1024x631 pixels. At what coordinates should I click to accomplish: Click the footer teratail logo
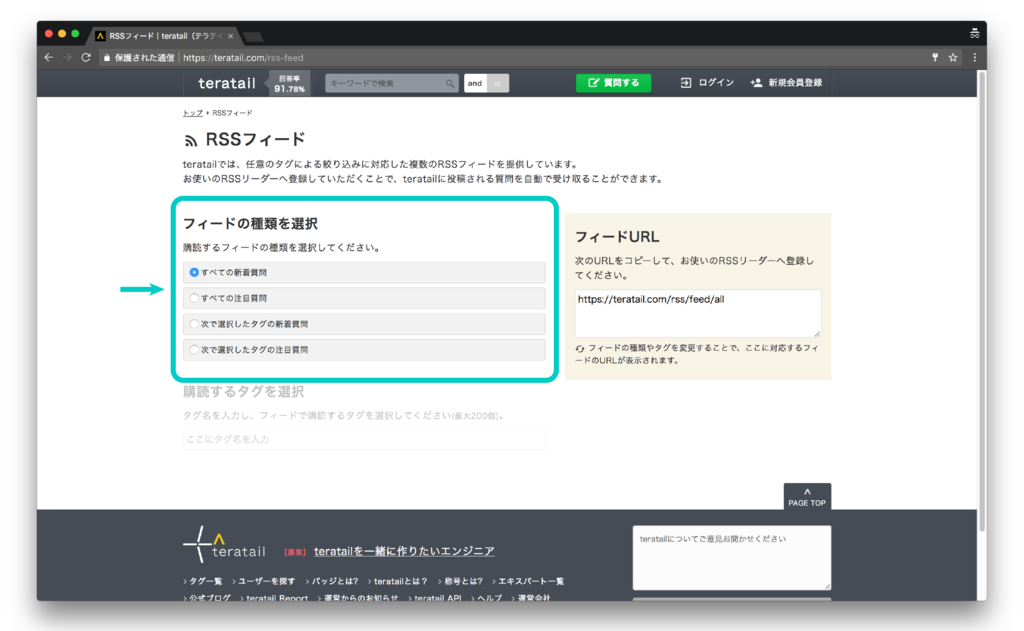(225, 545)
